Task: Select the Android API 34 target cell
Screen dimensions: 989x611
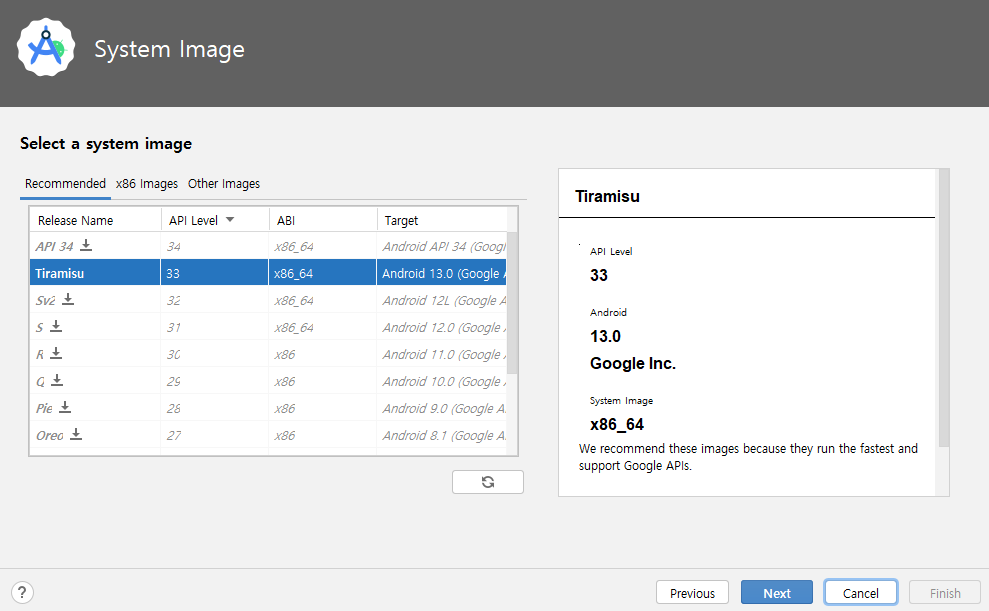Action: tap(442, 246)
